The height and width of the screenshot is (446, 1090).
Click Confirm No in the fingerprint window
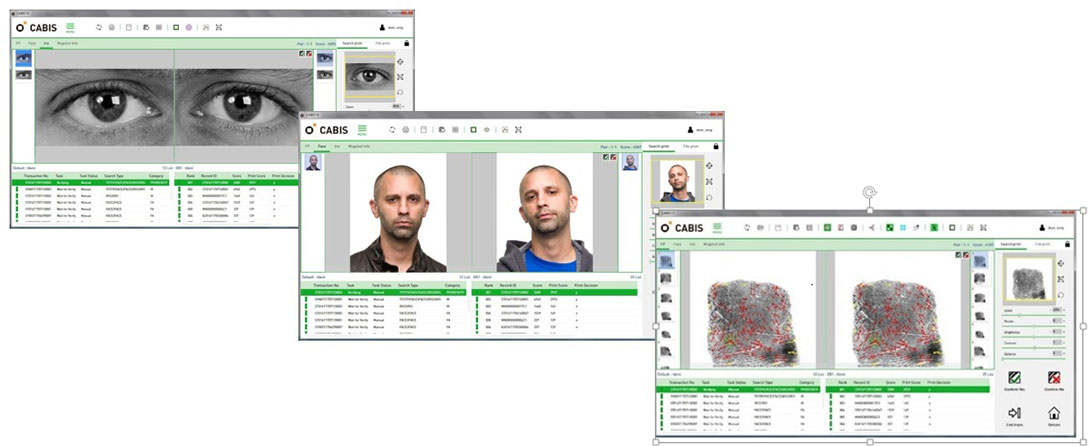(1053, 380)
